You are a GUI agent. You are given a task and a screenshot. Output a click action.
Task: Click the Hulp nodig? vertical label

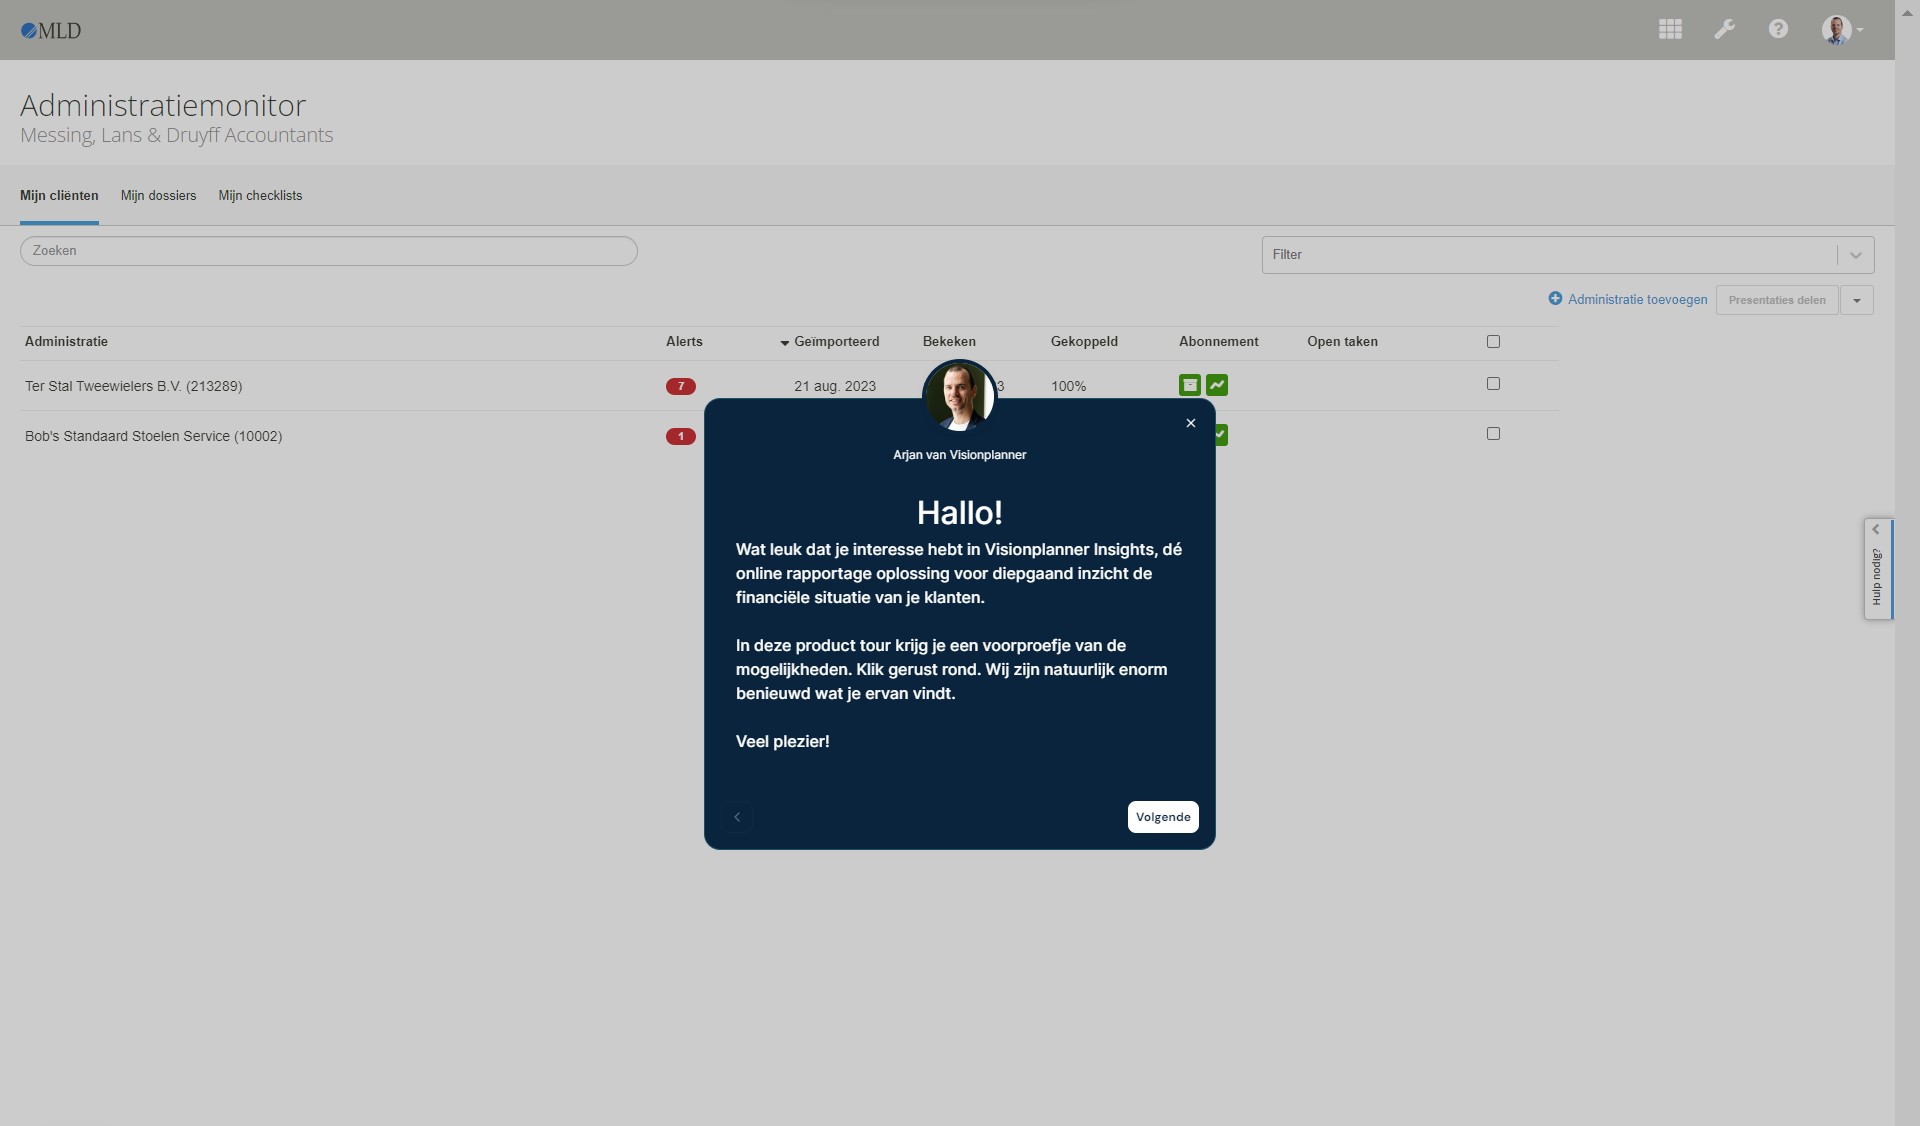1877,577
